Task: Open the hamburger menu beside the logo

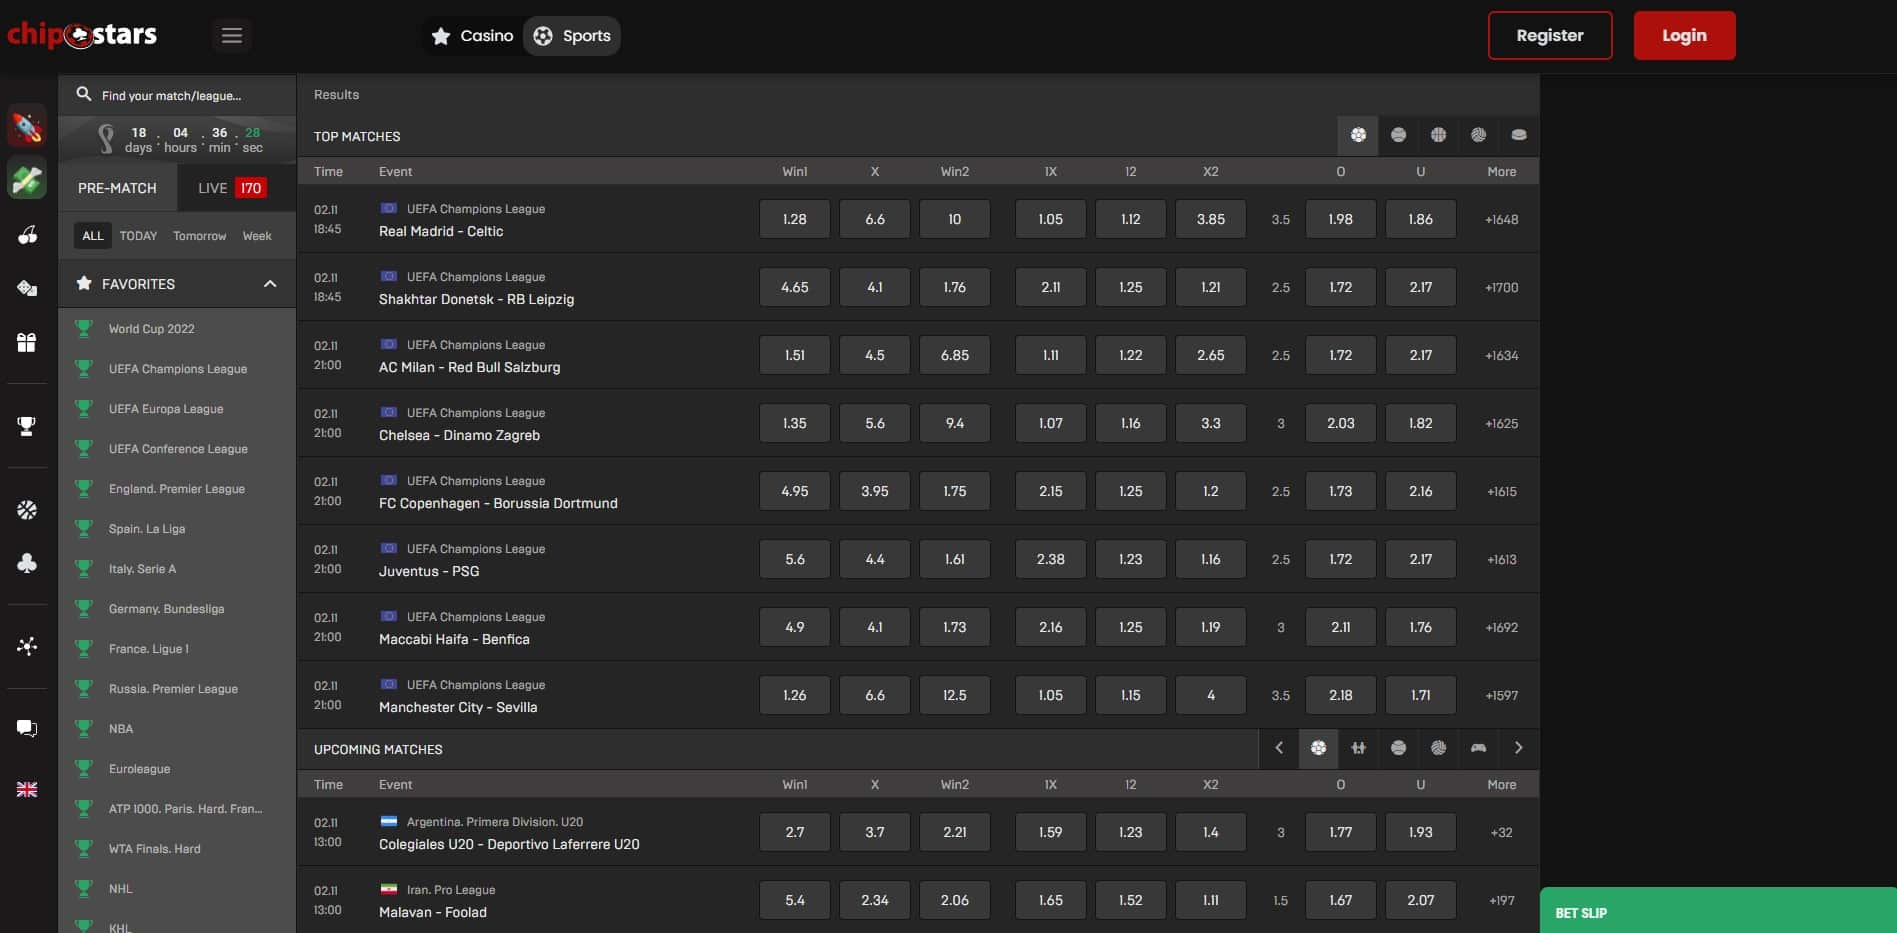Action: pos(232,36)
